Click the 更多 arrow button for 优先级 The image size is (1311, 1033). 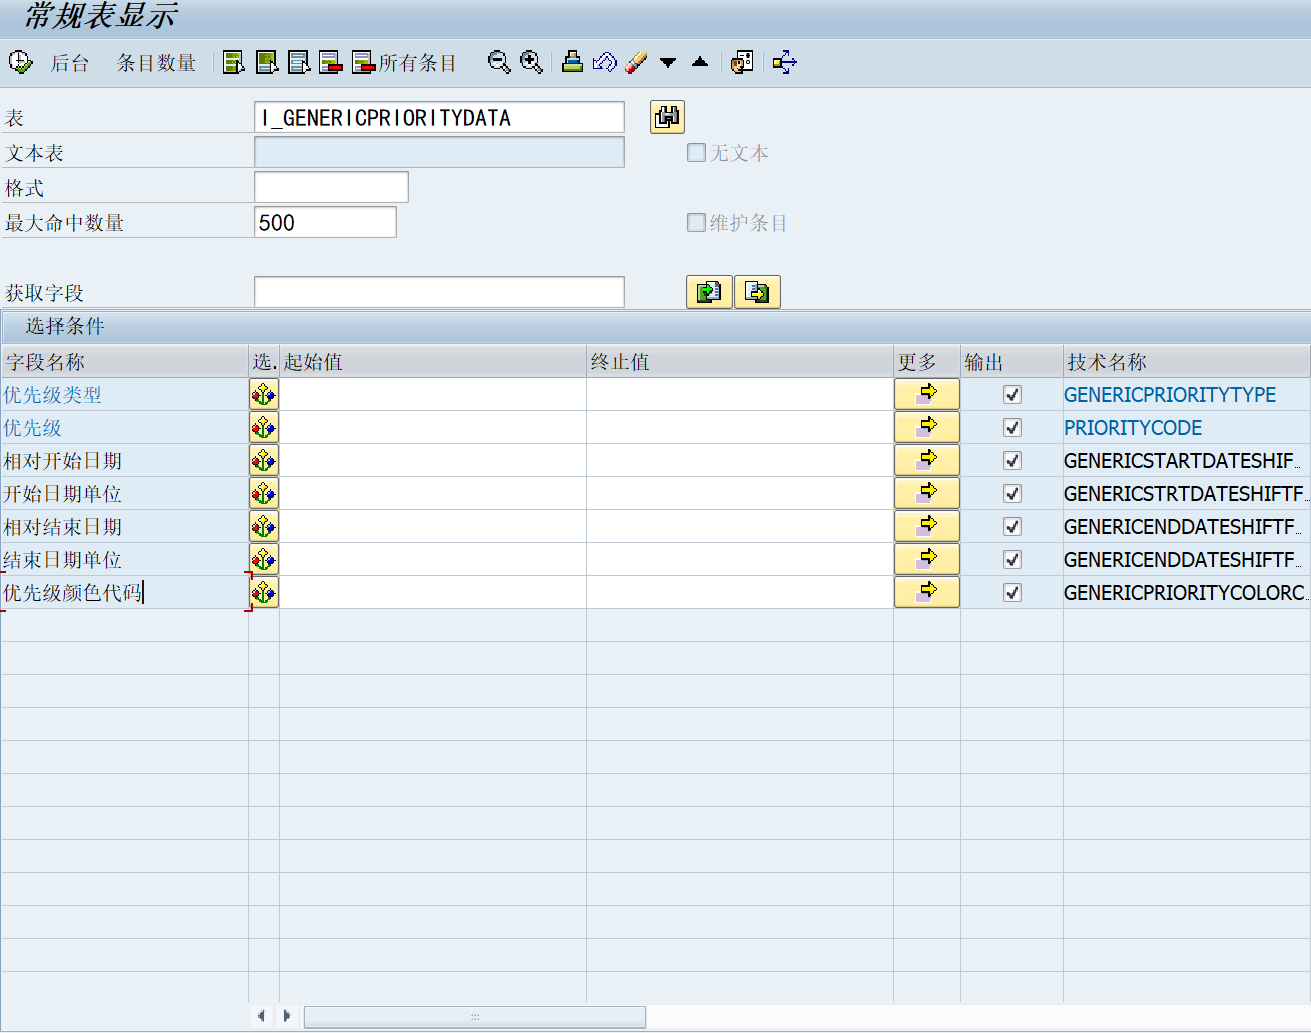tap(927, 427)
